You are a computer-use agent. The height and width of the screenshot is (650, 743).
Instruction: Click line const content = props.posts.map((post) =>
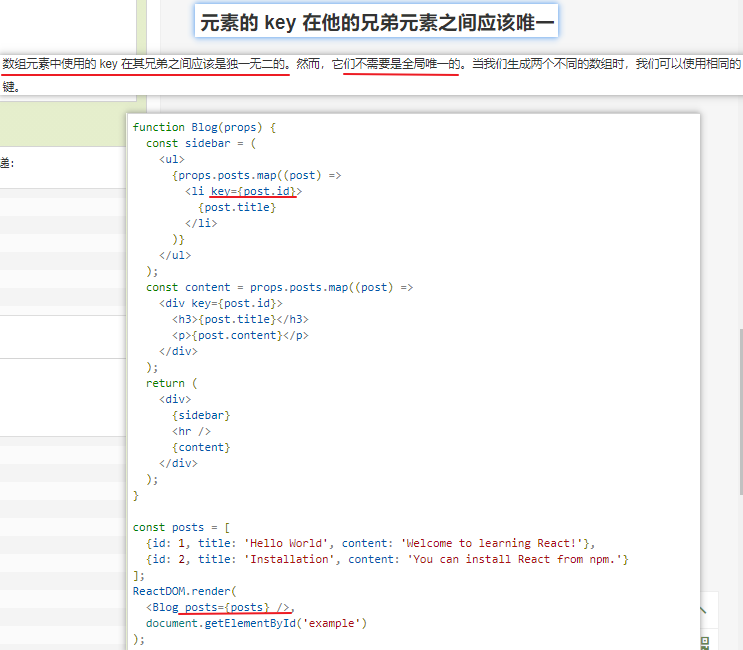click(x=280, y=287)
